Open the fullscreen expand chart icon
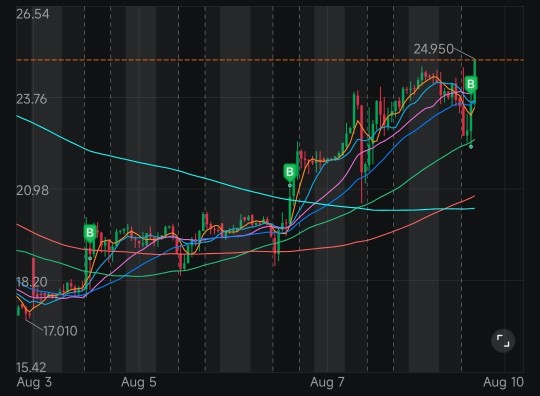 [x=503, y=341]
